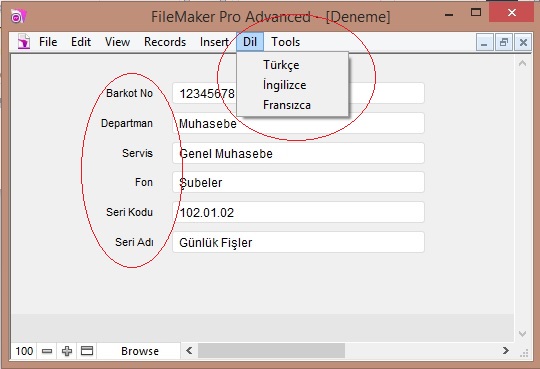Click the Fon field with Şubeler

click(298, 182)
